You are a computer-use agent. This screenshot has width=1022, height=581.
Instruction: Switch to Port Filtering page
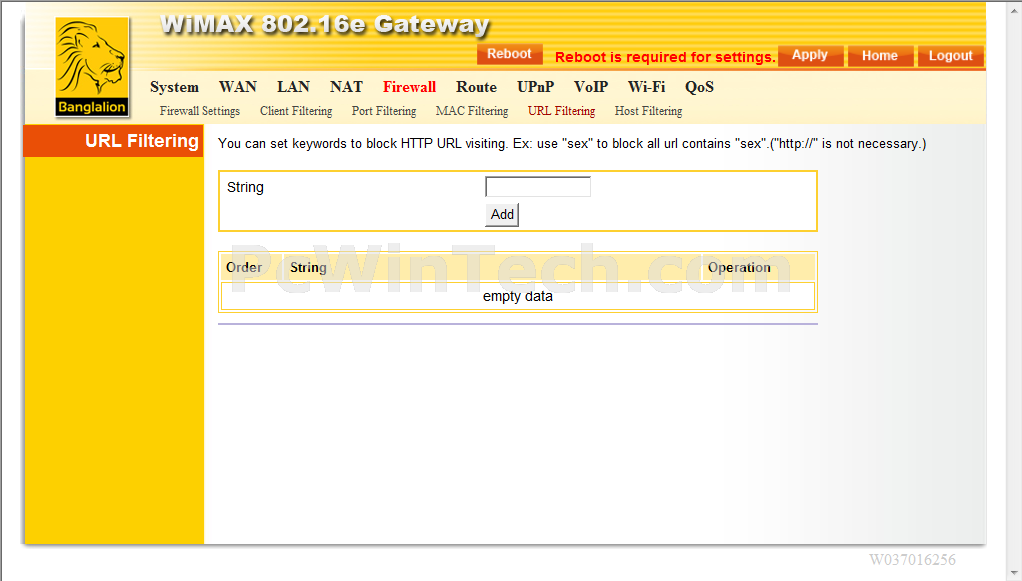click(x=384, y=111)
